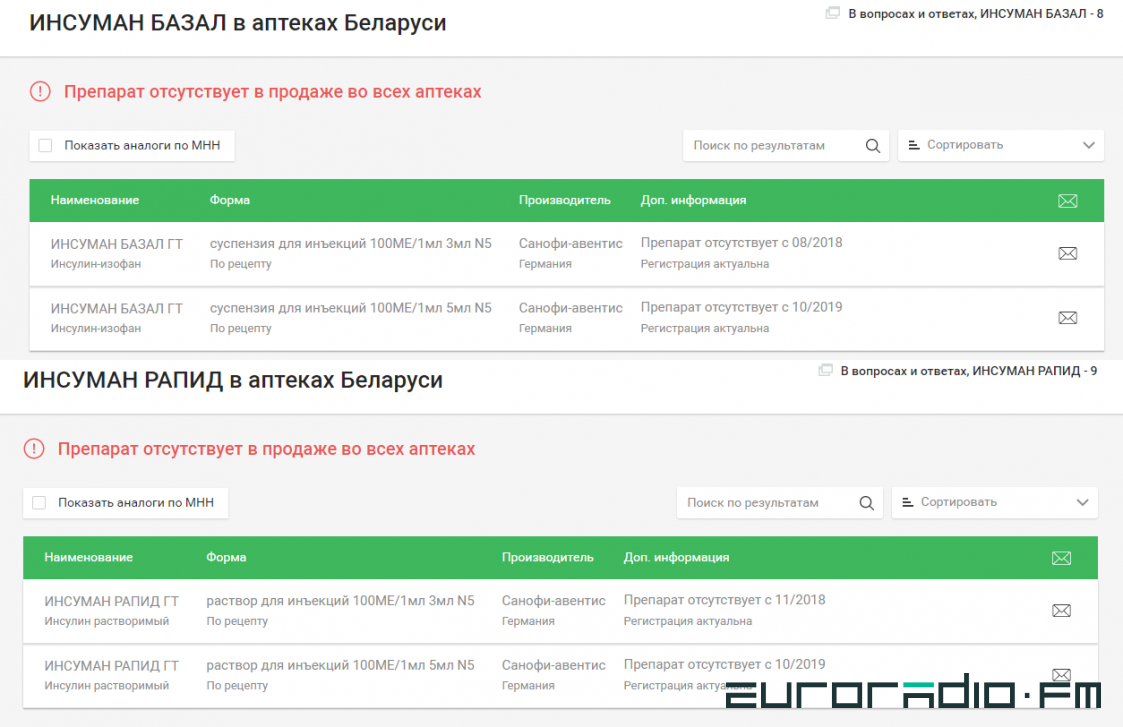
Task: Open ИНСУМАН БАЗАЛ ГТ 3мл product name
Action: pyautogui.click(x=117, y=244)
